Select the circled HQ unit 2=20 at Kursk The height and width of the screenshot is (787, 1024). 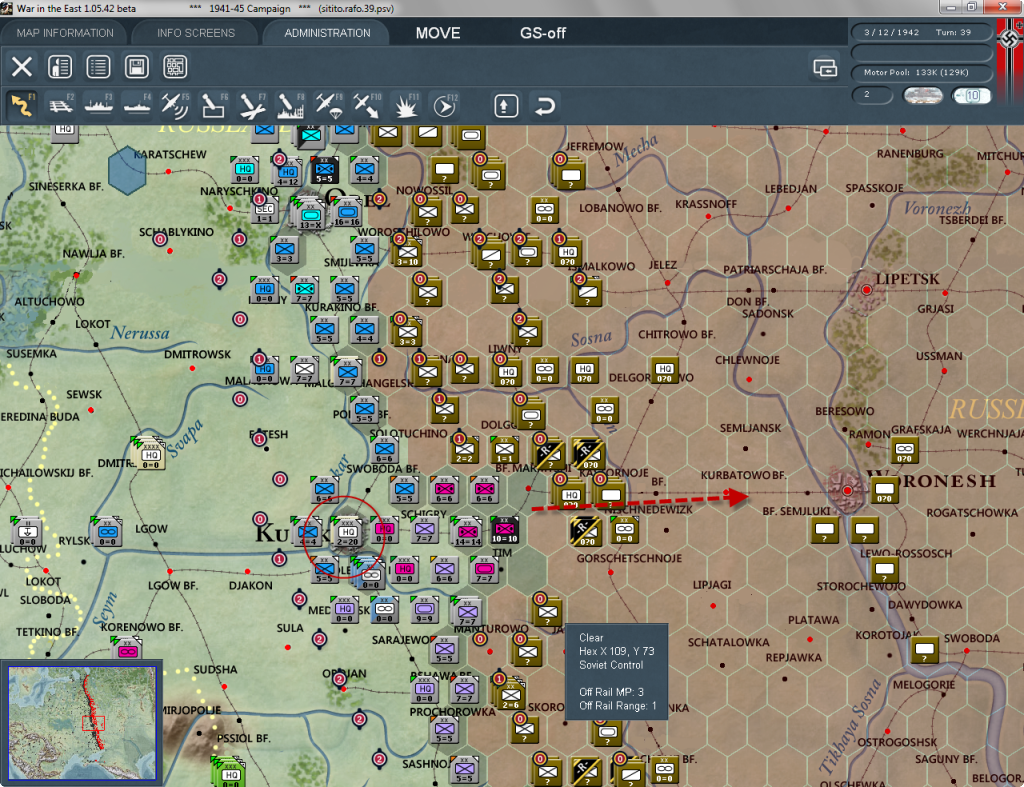[x=347, y=534]
